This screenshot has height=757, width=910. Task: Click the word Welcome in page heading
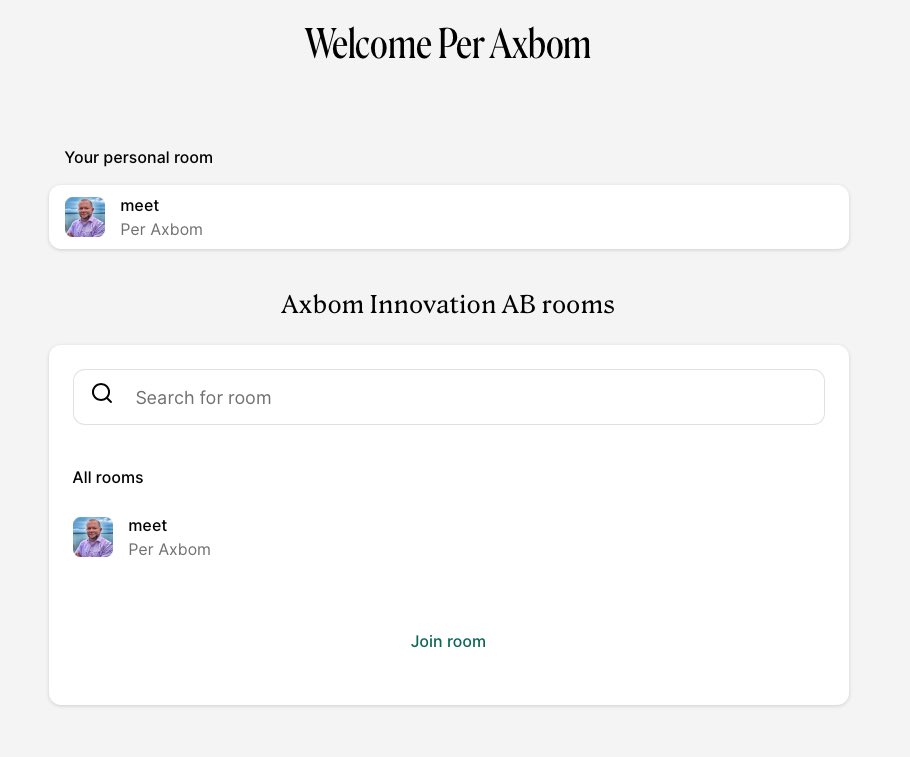click(x=368, y=44)
